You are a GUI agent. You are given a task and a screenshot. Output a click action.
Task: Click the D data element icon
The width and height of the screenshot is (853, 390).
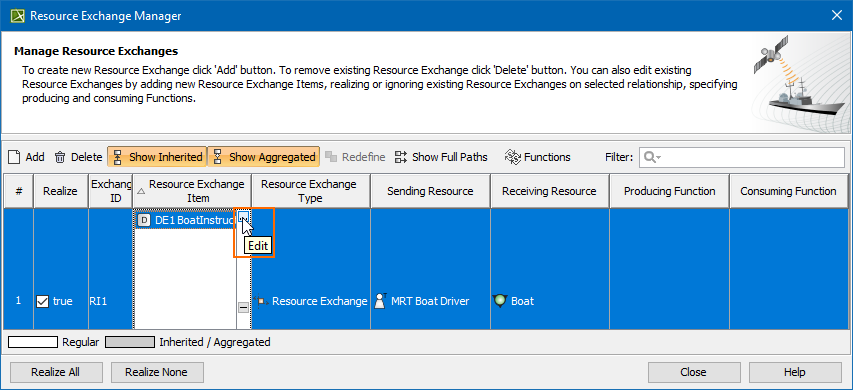[144, 220]
